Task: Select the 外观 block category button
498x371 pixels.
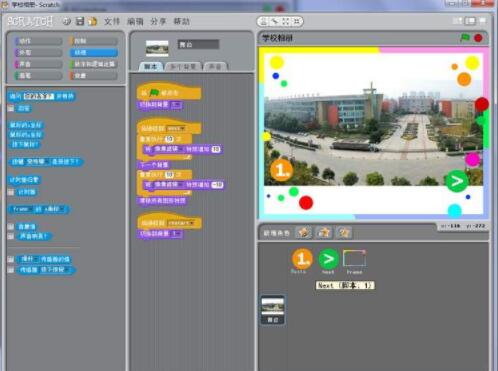Action: (x=38, y=53)
